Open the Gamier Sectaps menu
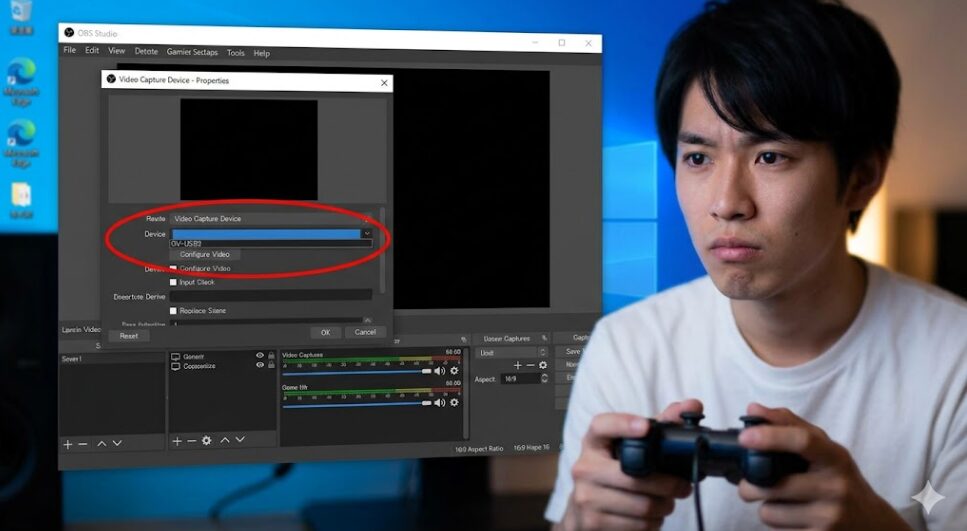This screenshot has width=967, height=531. (192, 52)
